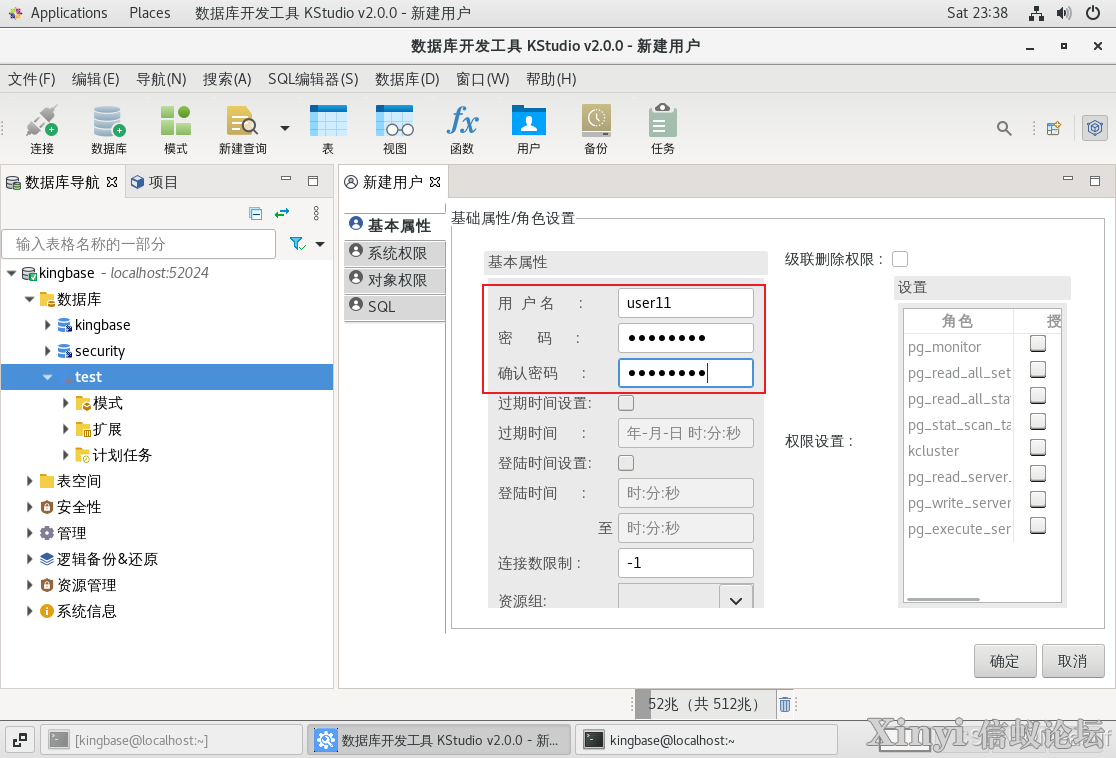Toggle 级联删除权限 checkbox
This screenshot has height=758, width=1116.
[900, 259]
